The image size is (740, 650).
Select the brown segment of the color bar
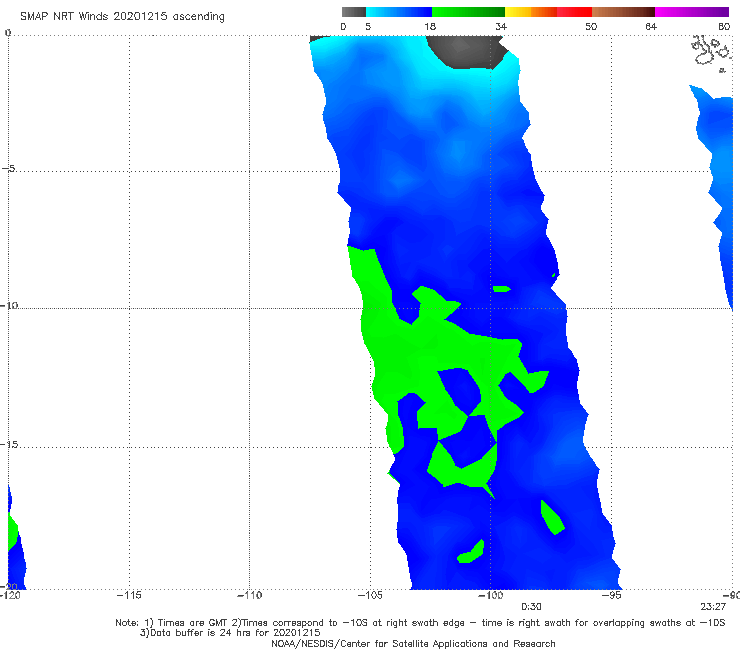tap(623, 12)
